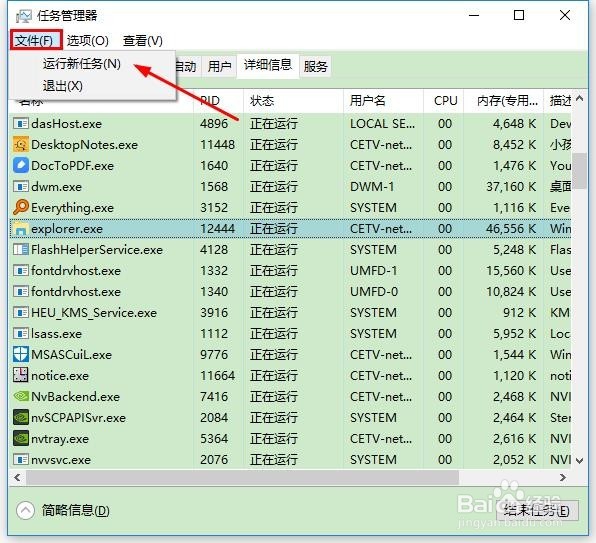This screenshot has width=596, height=543.
Task: Click the notice.exe process icon
Action: [21, 375]
